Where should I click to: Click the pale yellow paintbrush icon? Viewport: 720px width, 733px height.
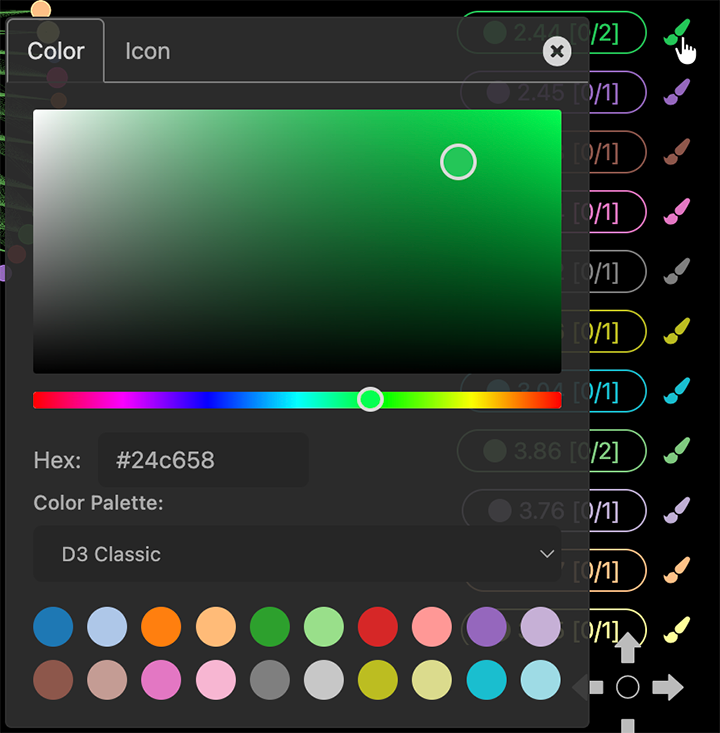pos(677,630)
